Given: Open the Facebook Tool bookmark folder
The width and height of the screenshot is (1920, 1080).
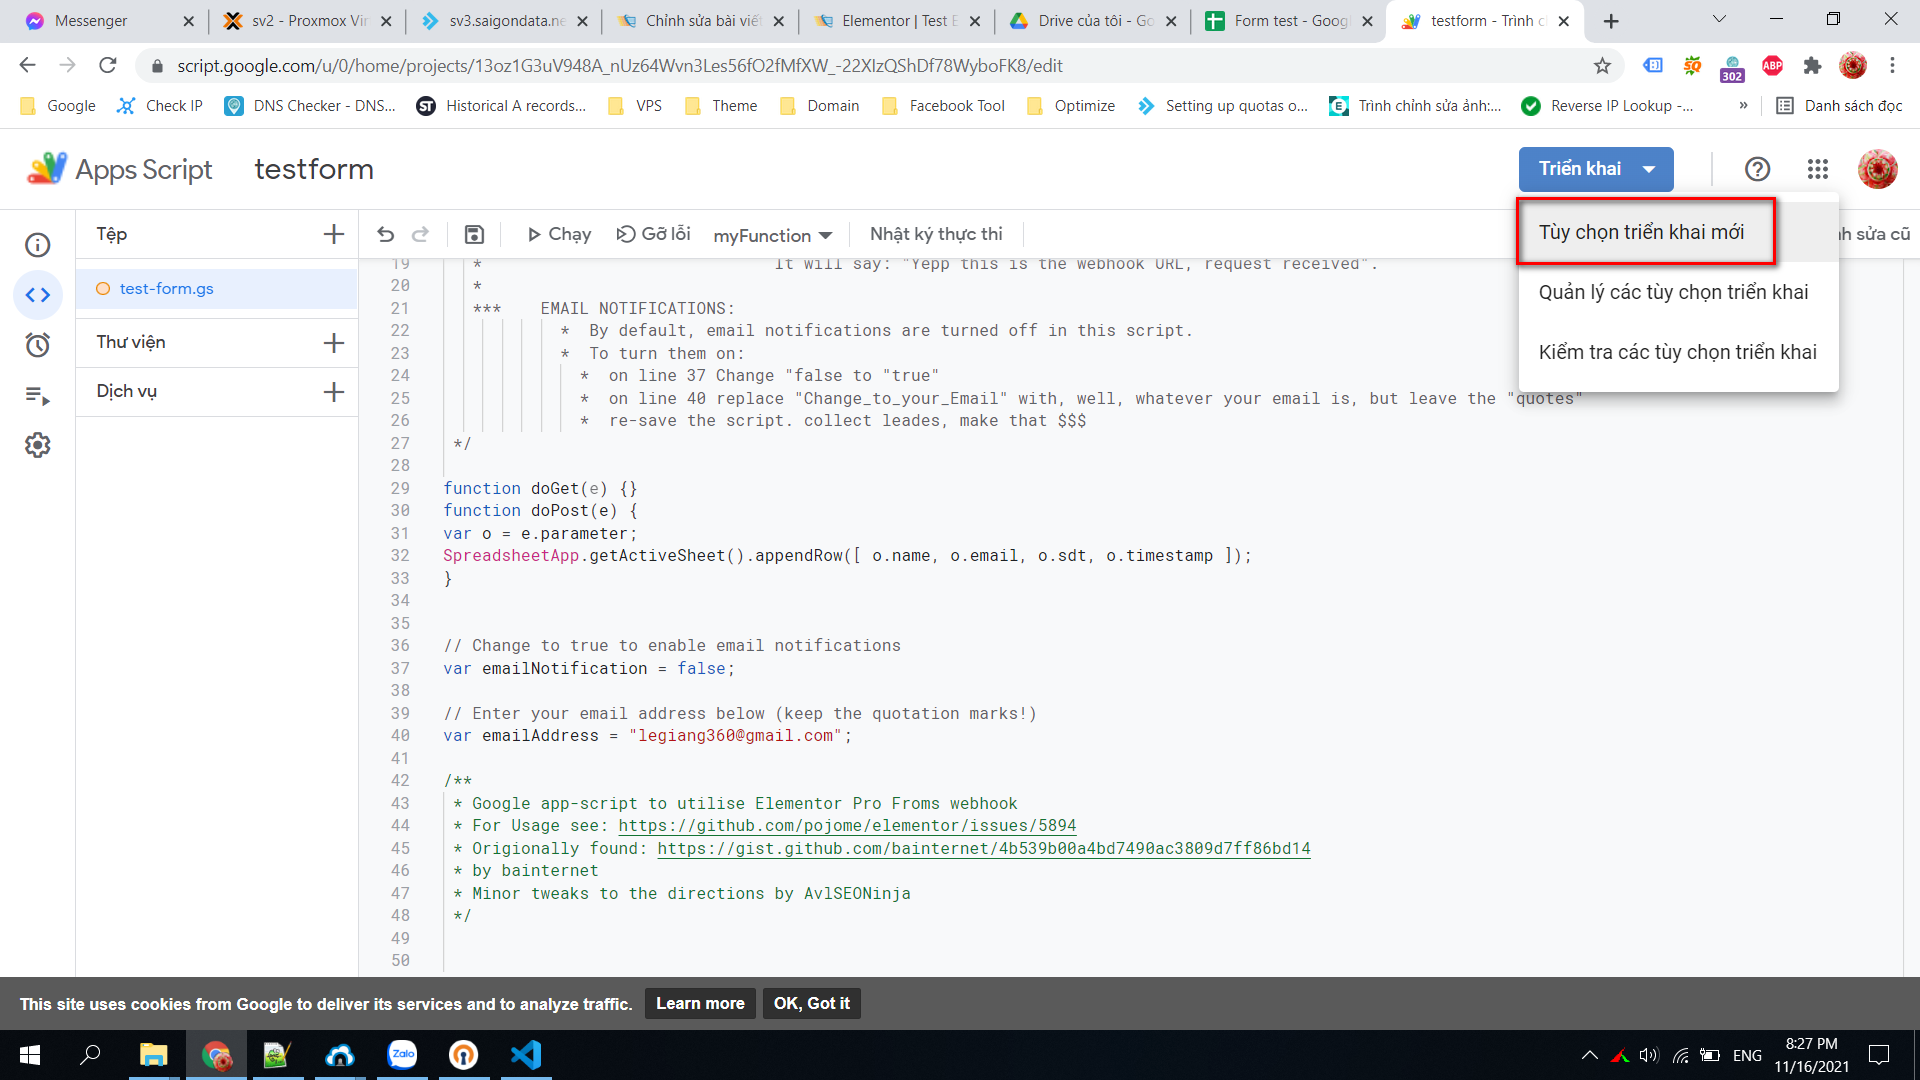Looking at the screenshot, I should 943,106.
